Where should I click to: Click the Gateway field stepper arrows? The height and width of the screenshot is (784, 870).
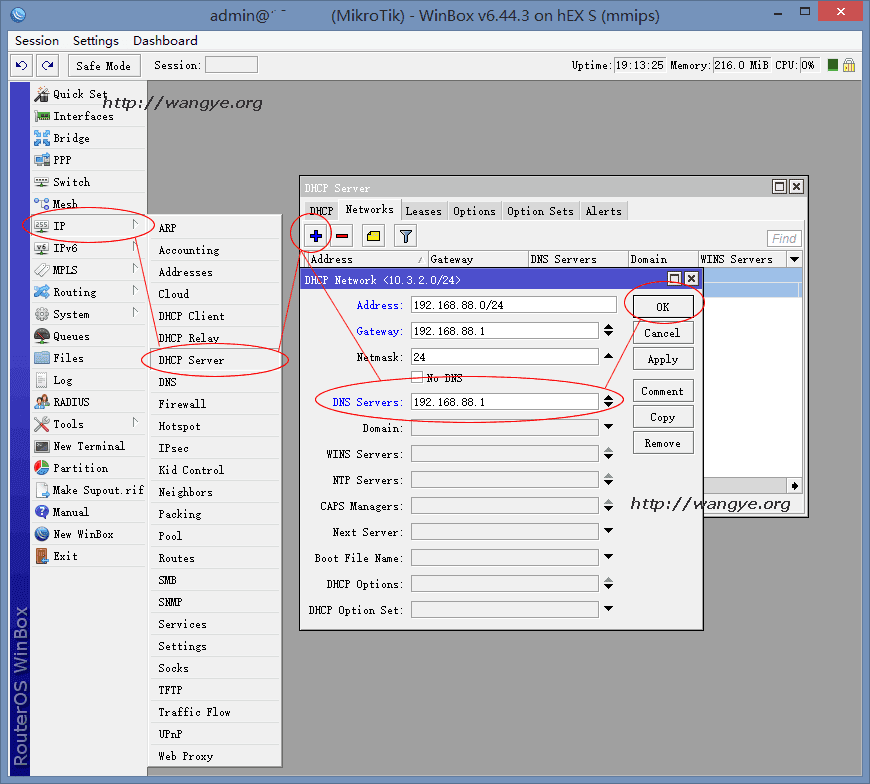point(609,330)
